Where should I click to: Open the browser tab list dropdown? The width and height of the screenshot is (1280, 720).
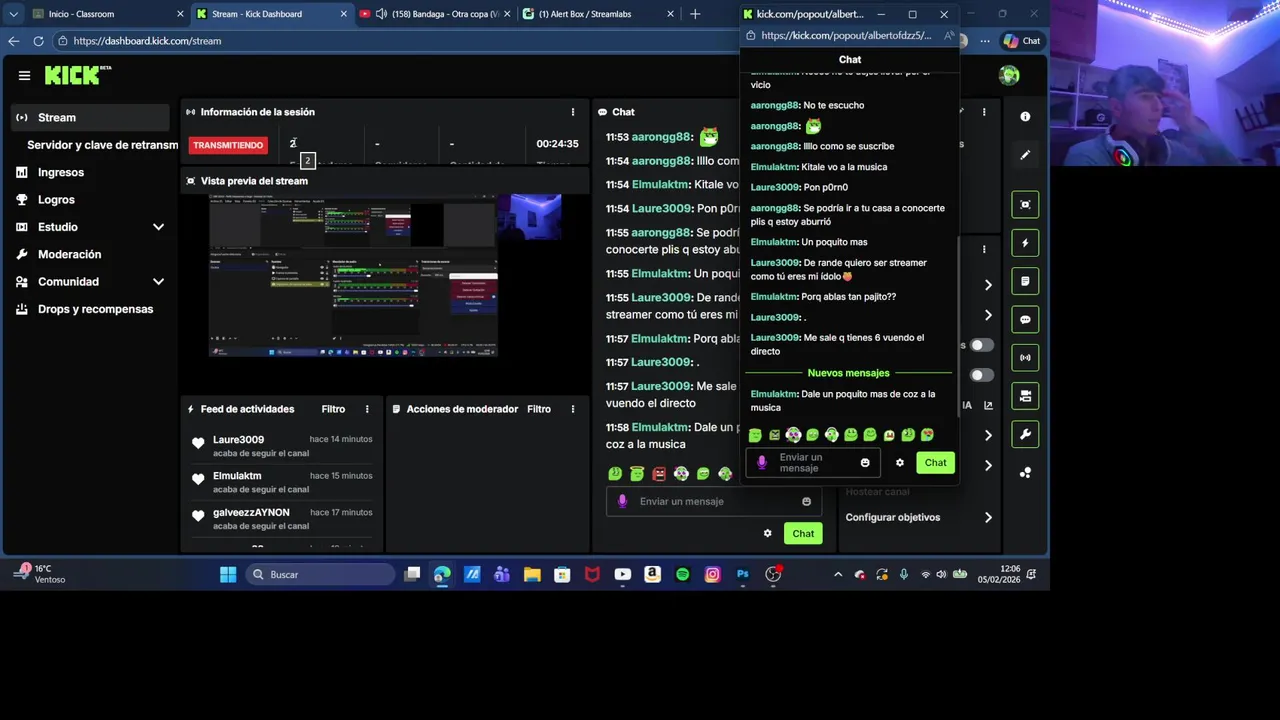coord(13,14)
